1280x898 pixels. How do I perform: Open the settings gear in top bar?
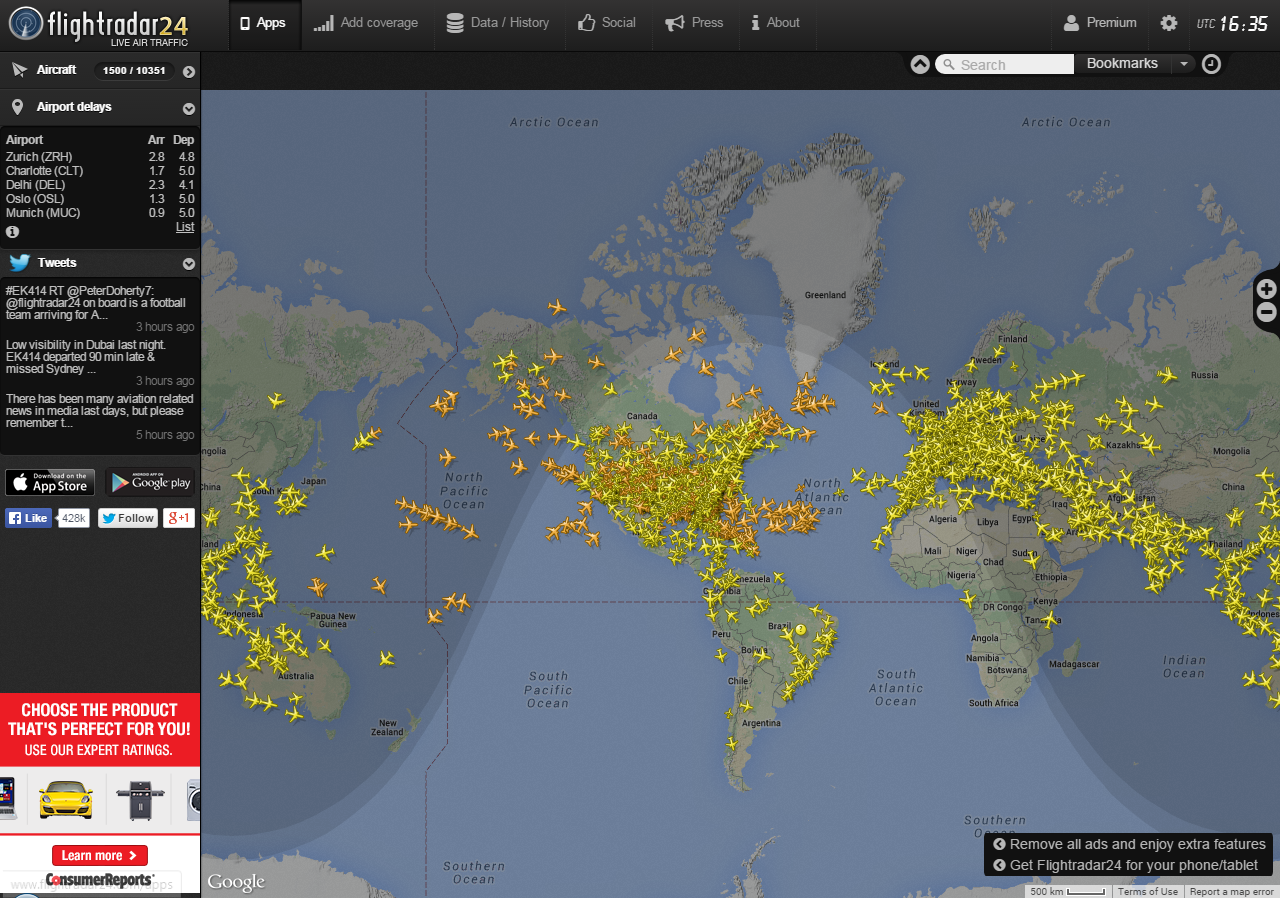[1169, 22]
